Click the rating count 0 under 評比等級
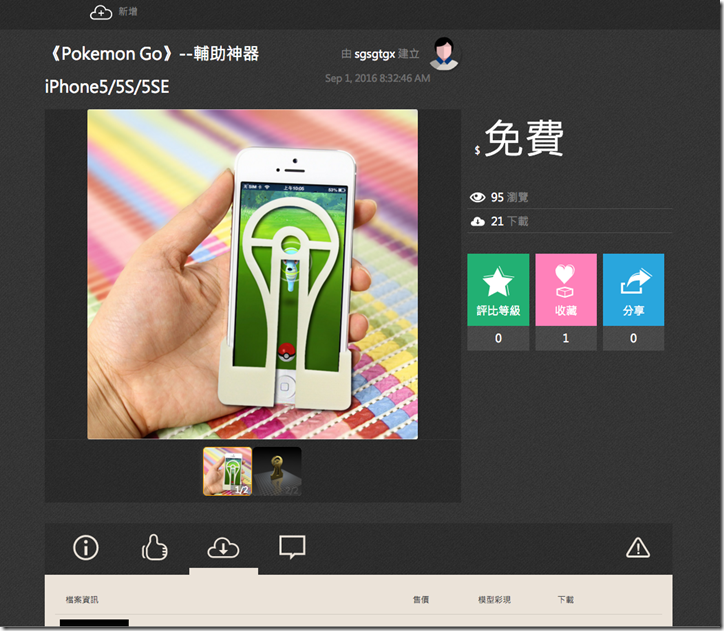 [498, 338]
